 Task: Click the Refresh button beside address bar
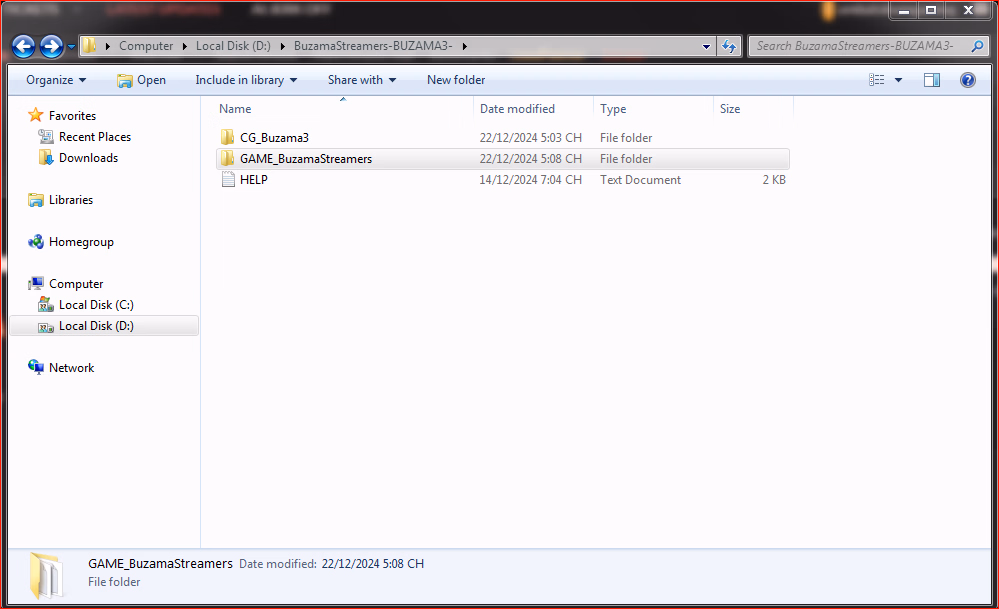pyautogui.click(x=729, y=46)
